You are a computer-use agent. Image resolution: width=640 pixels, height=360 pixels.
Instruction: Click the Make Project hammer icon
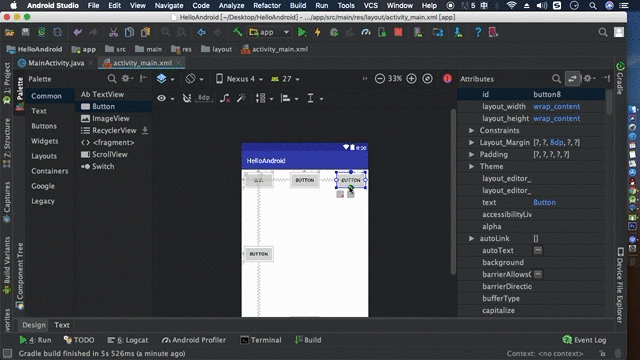pos(238,32)
